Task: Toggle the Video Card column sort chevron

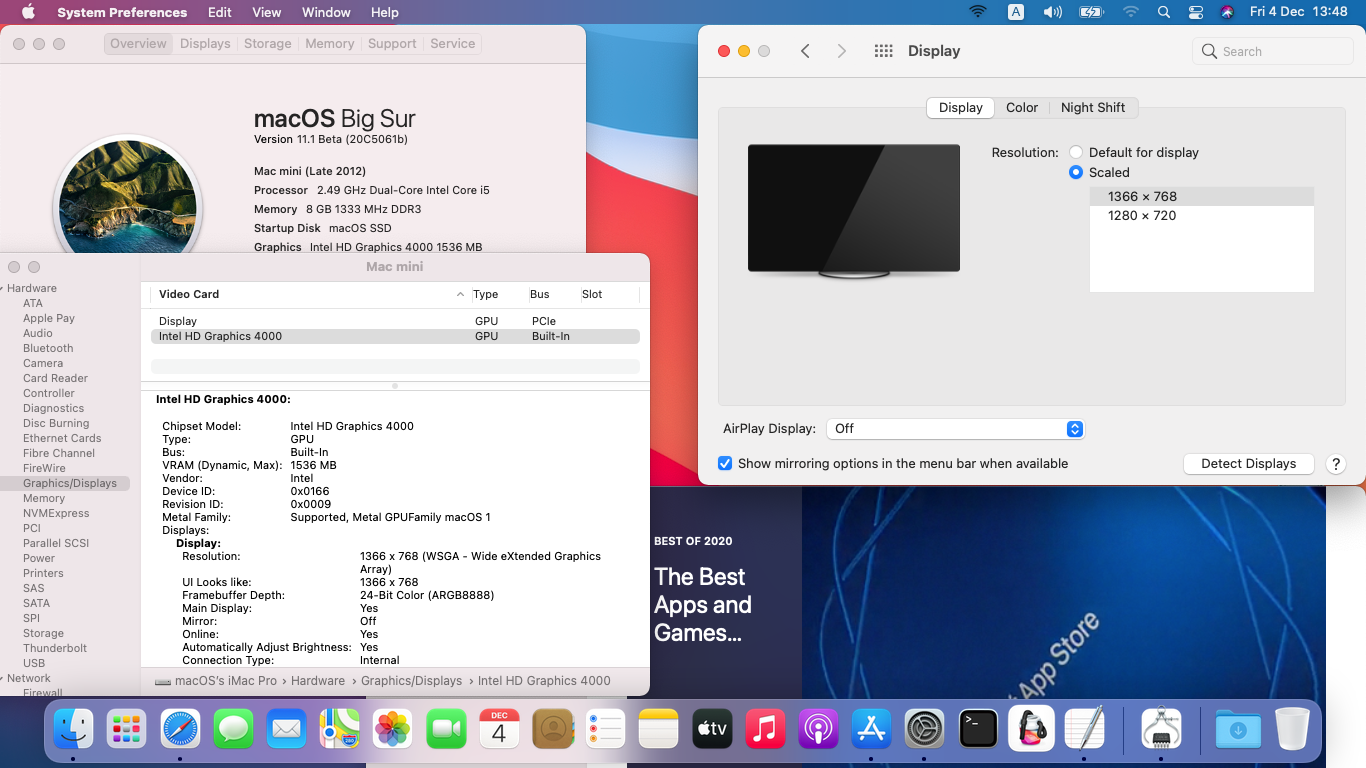Action: 460,294
